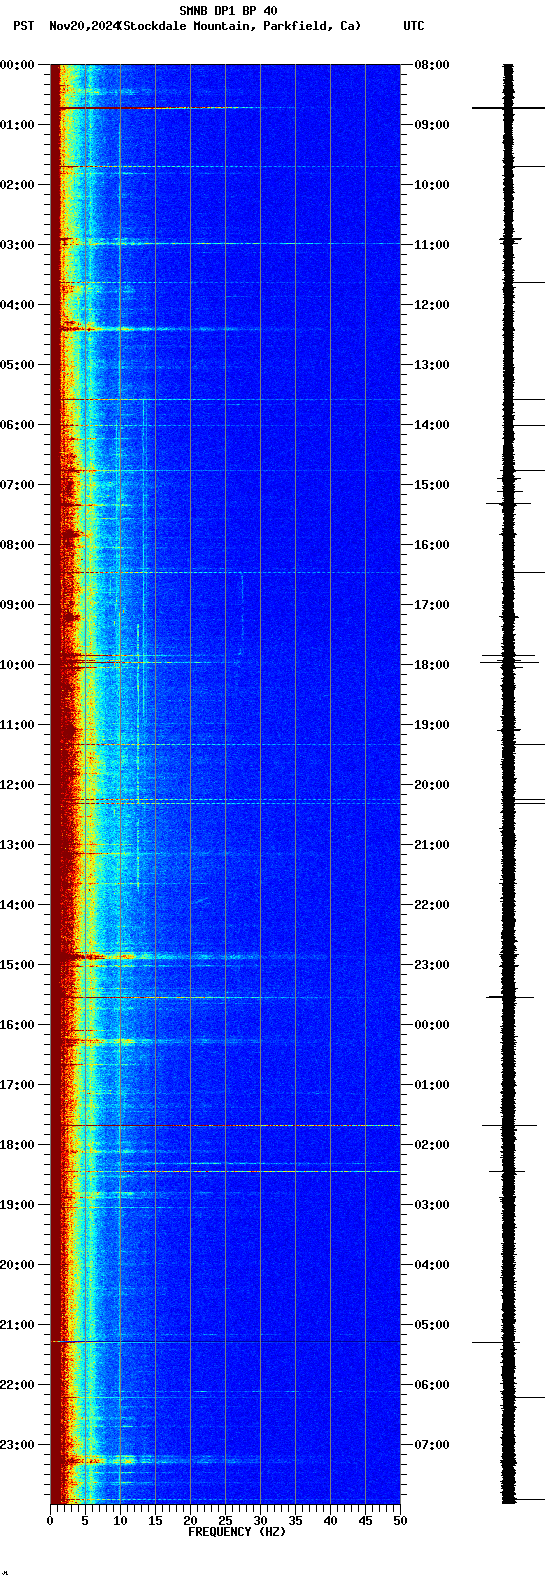Select the 35 tick on the frequency axis
Viewport: 552px width, 1584px height.
coord(295,1521)
